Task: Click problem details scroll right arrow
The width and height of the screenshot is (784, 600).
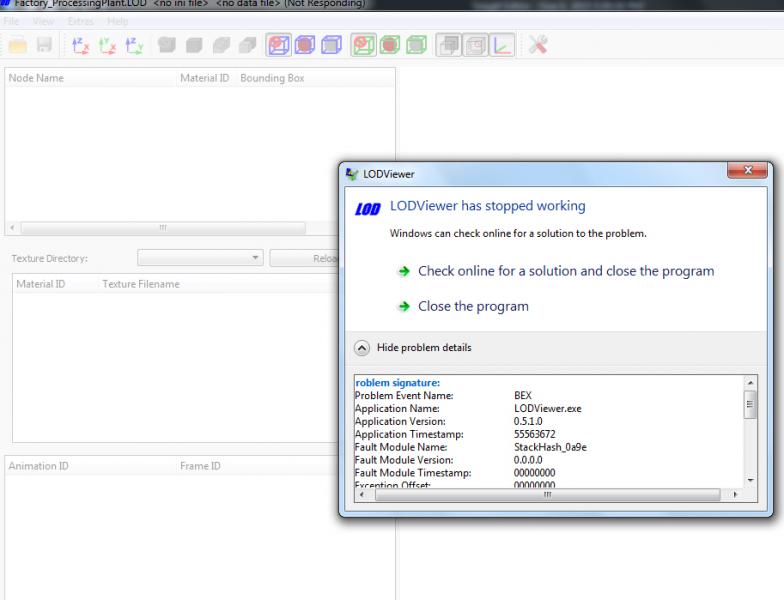Action: point(734,495)
